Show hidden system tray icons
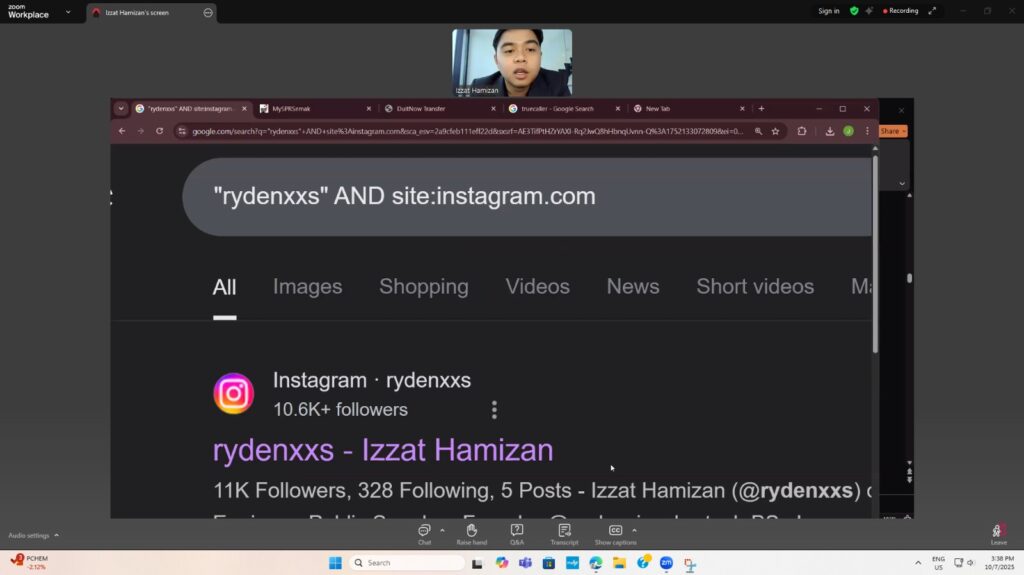This screenshot has height=575, width=1024. [x=918, y=563]
